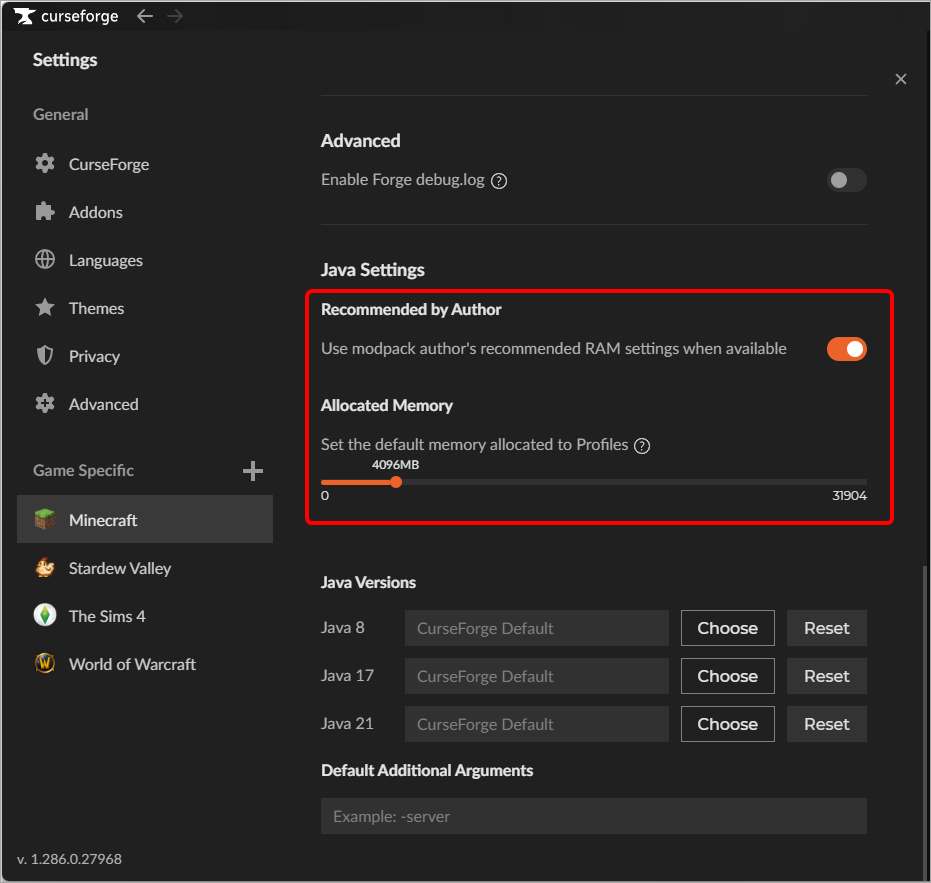Click the Privacy shield icon
Image resolution: width=931 pixels, height=883 pixels.
(x=45, y=356)
